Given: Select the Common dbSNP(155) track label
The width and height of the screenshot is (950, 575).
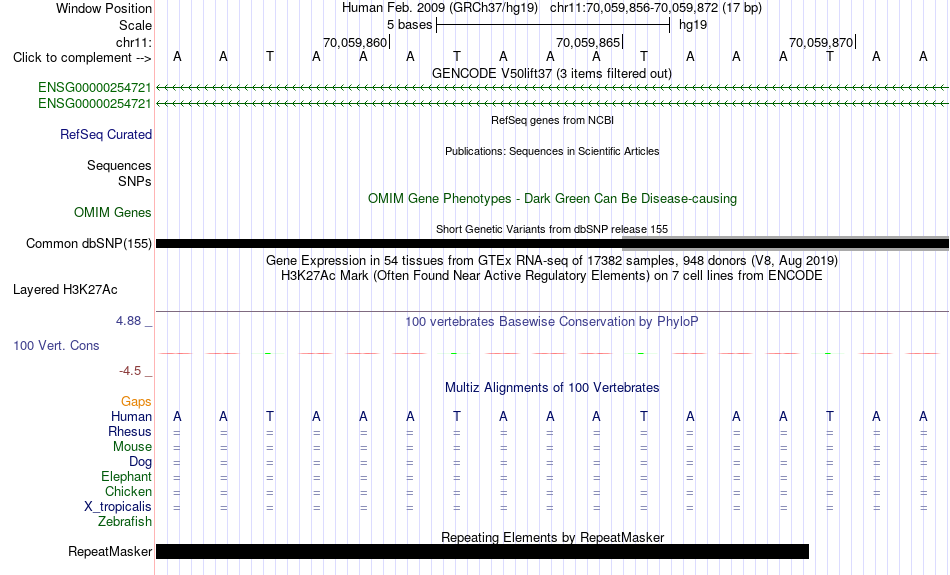Looking at the screenshot, I should 88,244.
